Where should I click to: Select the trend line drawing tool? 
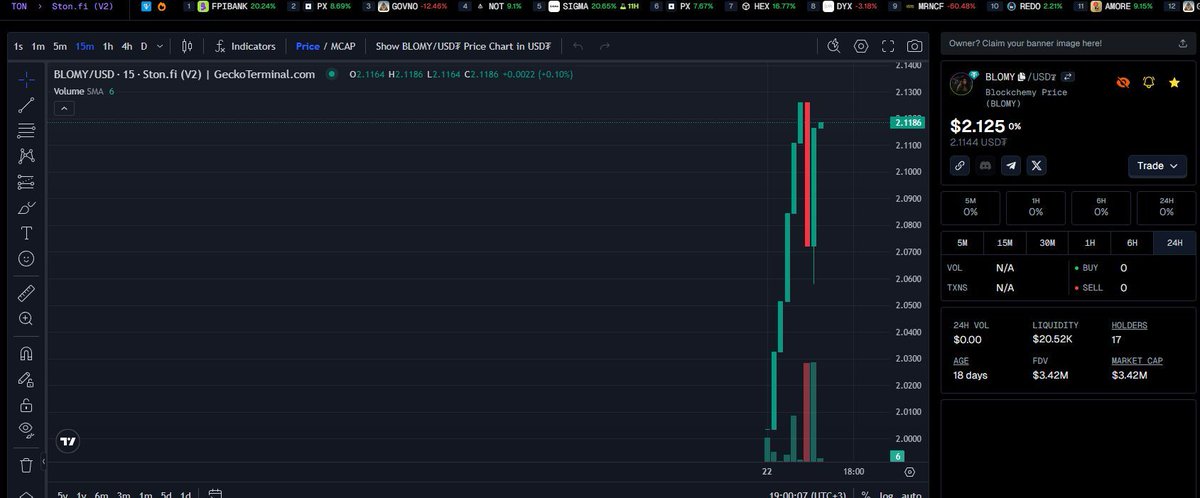point(26,104)
